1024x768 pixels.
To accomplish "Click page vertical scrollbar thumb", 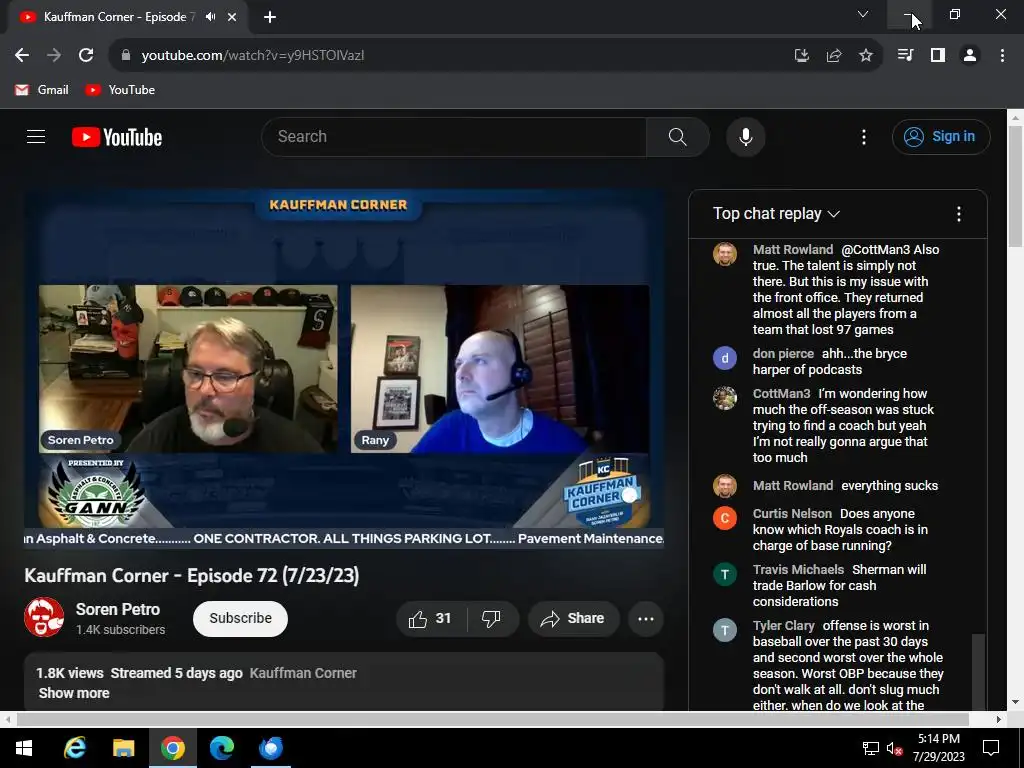I will (1015, 187).
